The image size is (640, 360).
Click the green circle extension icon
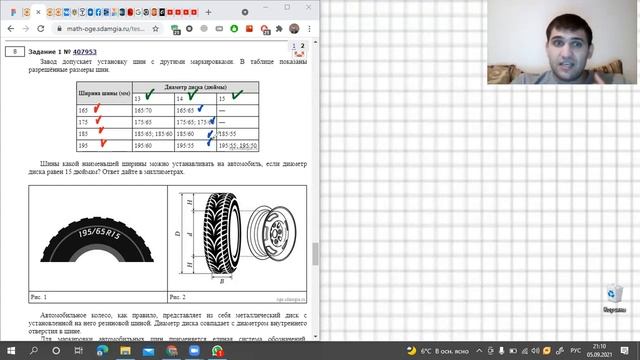(x=234, y=29)
